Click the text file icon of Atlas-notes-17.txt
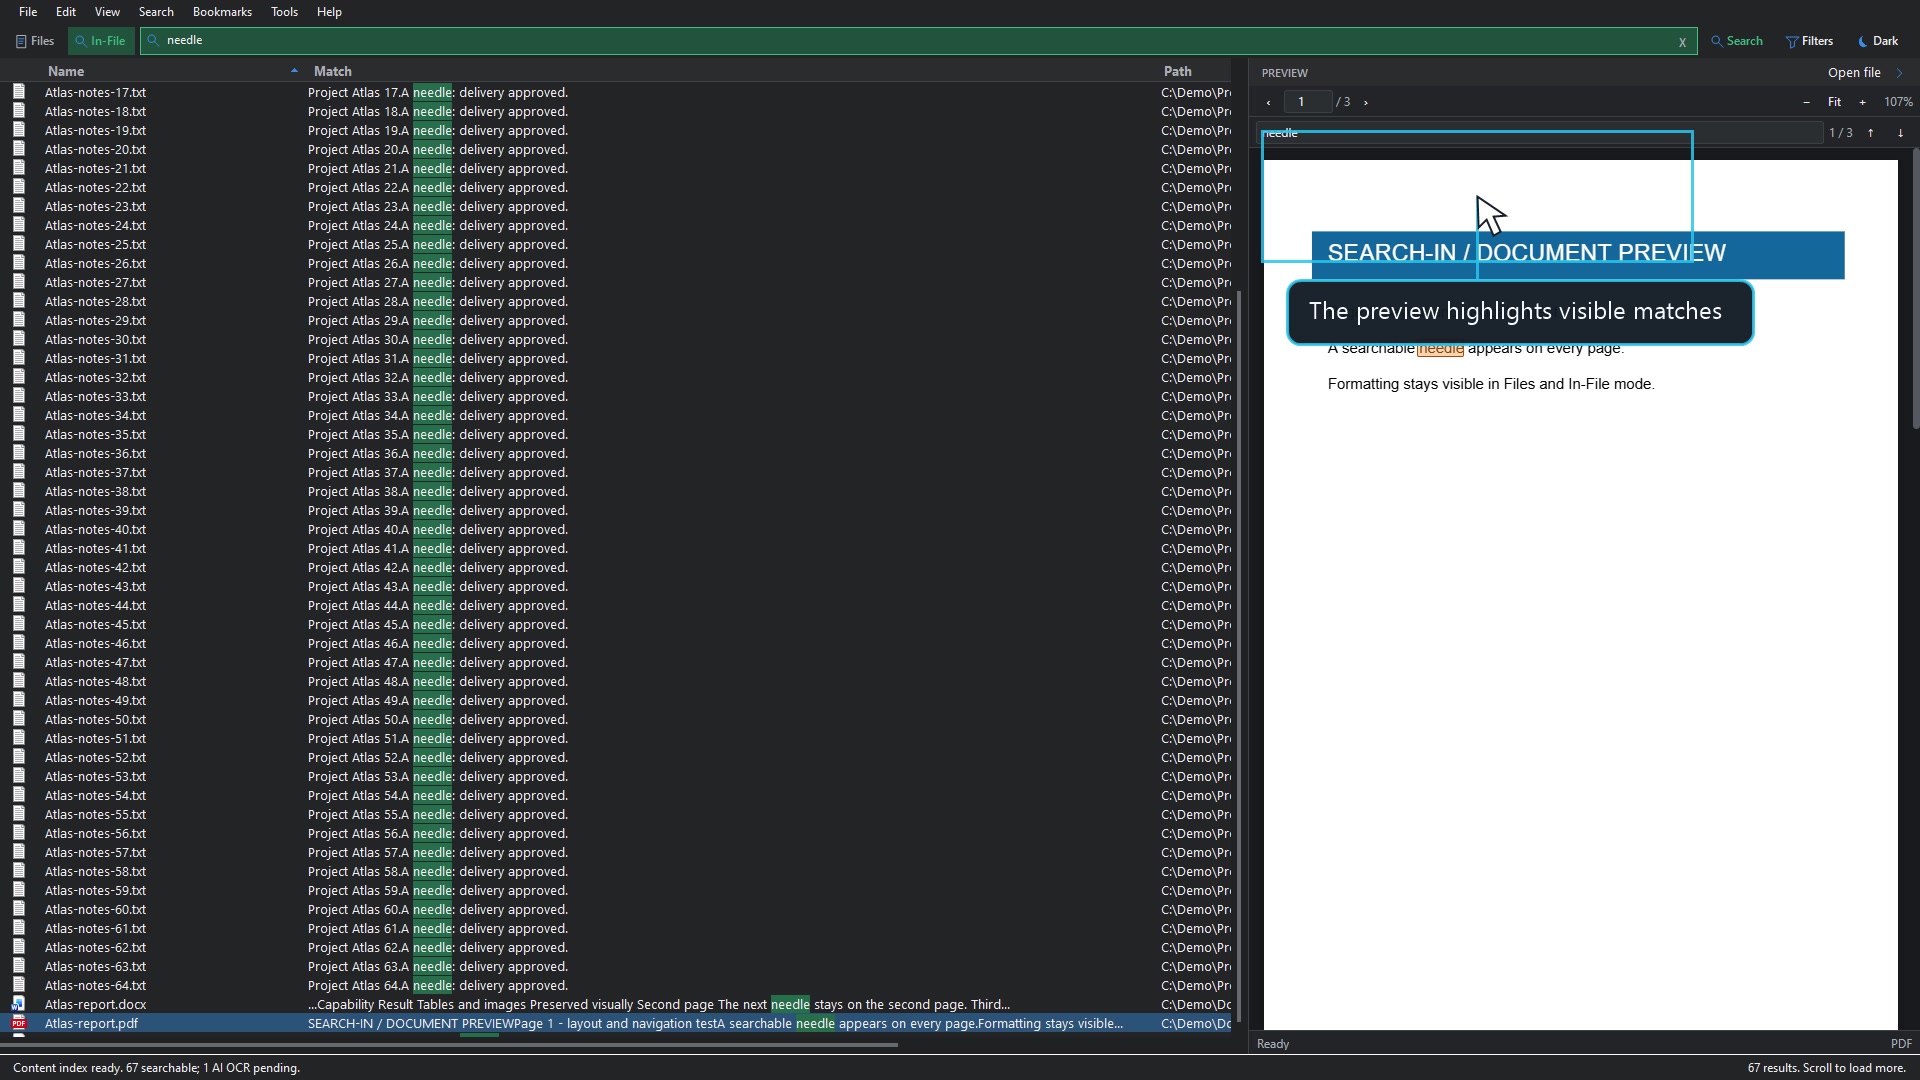 [x=19, y=92]
